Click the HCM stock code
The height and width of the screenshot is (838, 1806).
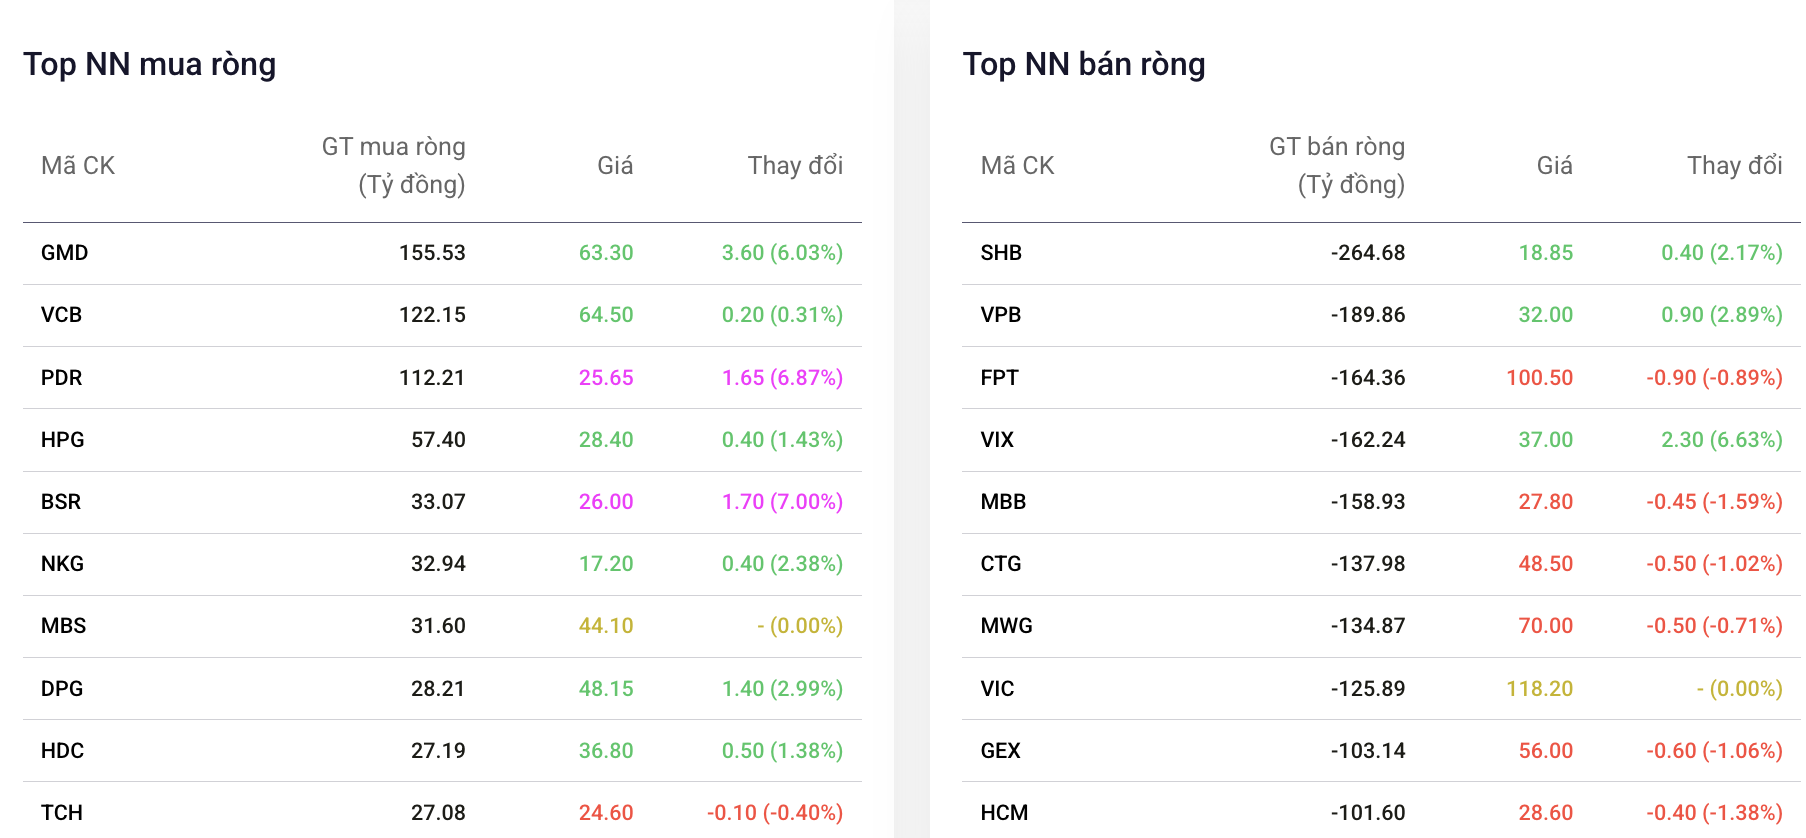(x=1004, y=813)
